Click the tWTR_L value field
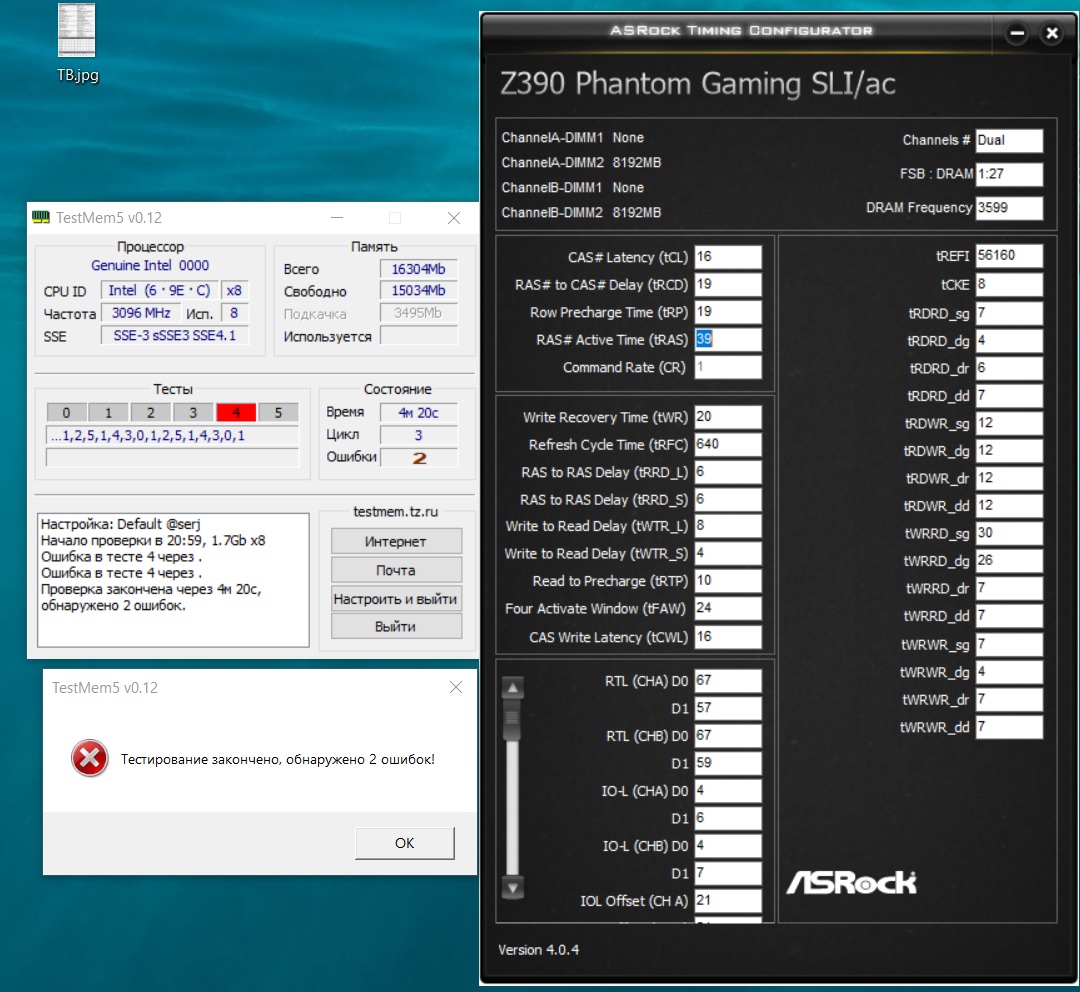 coord(728,526)
